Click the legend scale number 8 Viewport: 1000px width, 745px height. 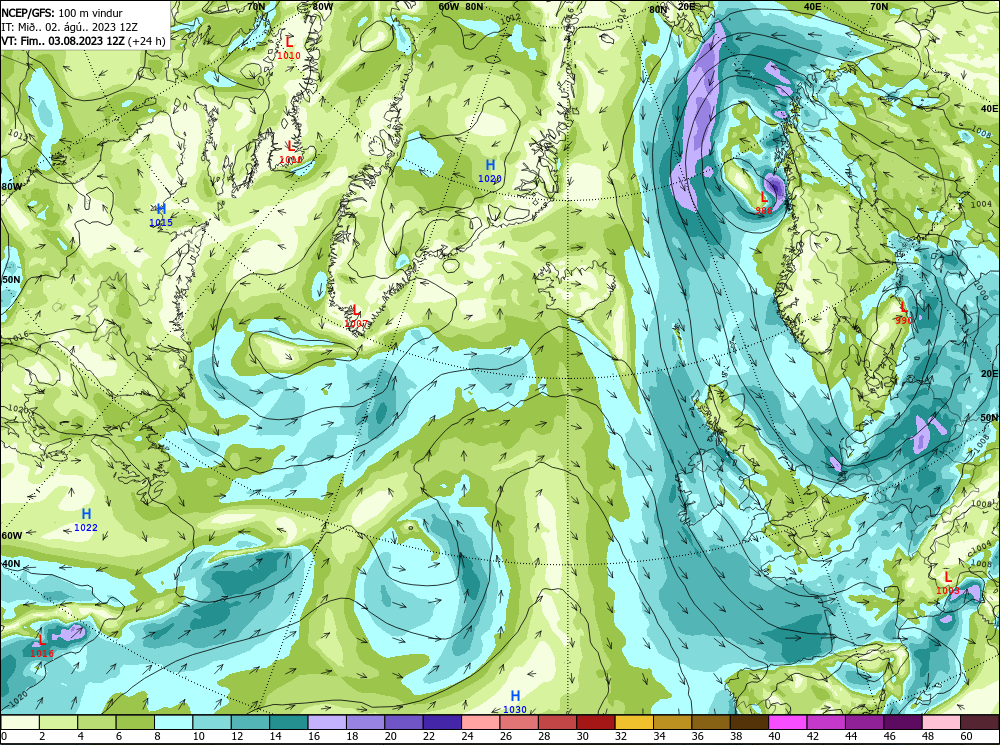(x=157, y=736)
